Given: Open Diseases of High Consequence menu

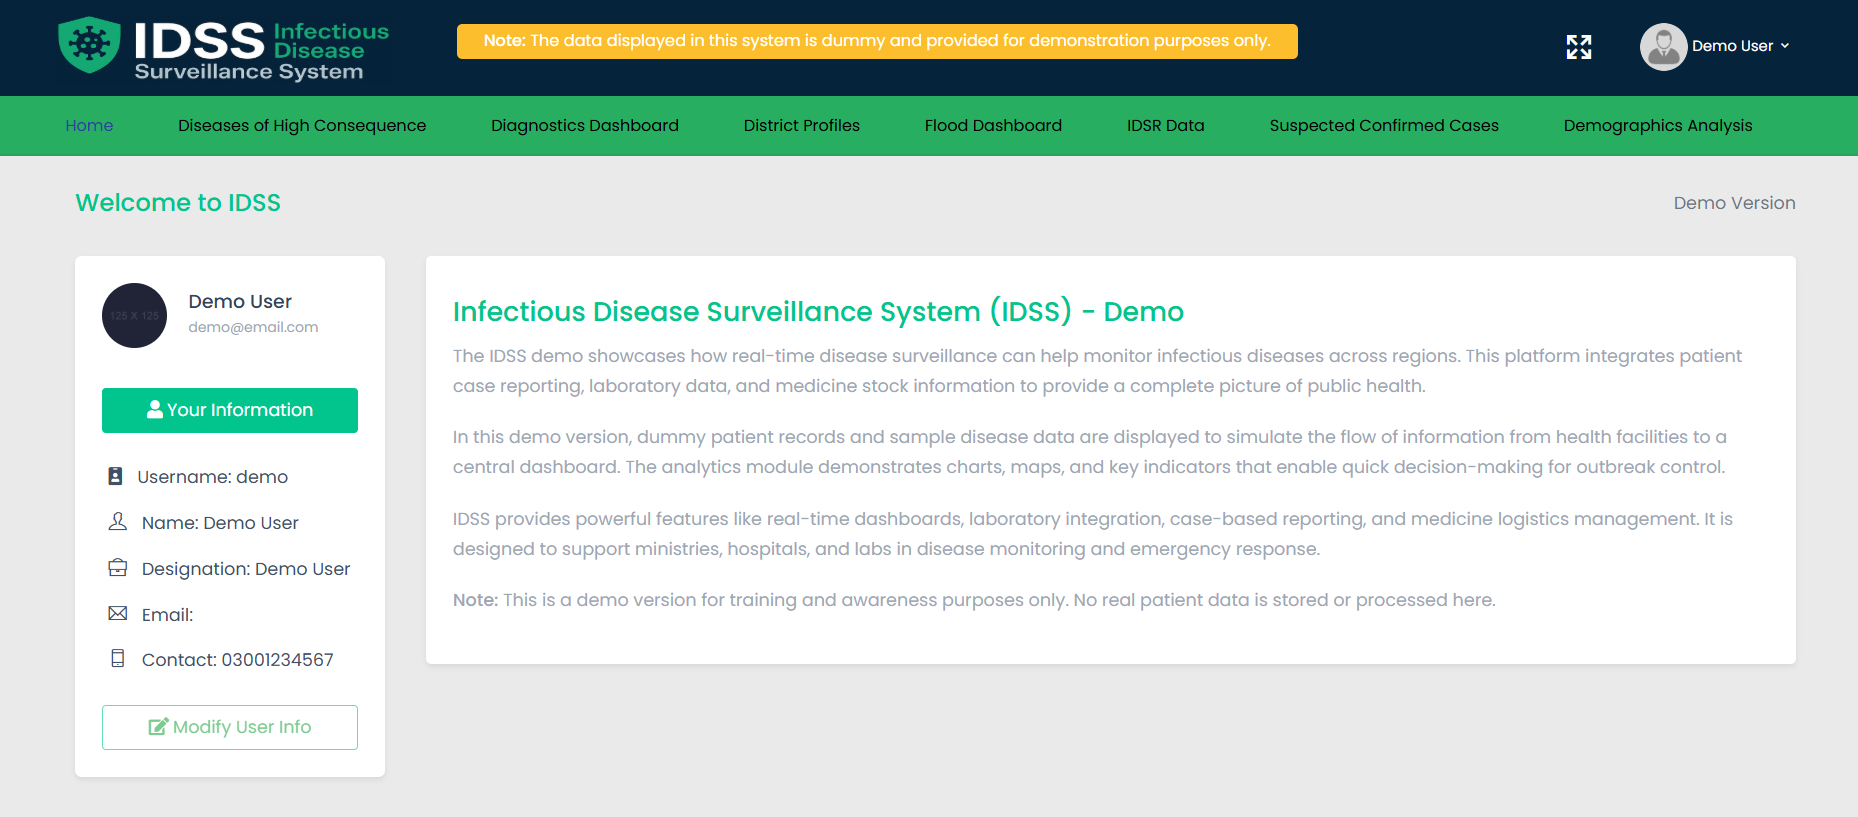Looking at the screenshot, I should click(x=302, y=126).
